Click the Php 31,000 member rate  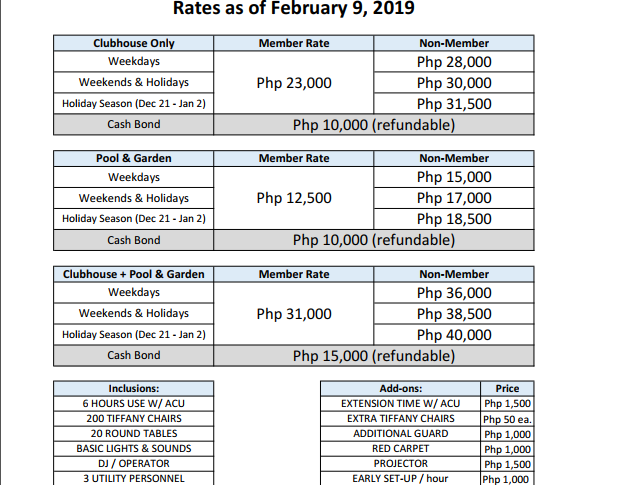294,314
